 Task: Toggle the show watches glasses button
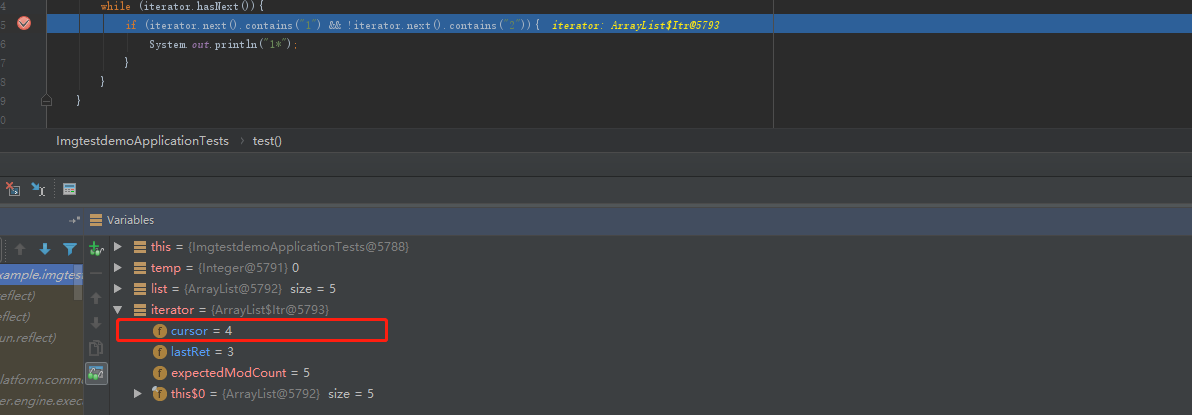click(96, 373)
